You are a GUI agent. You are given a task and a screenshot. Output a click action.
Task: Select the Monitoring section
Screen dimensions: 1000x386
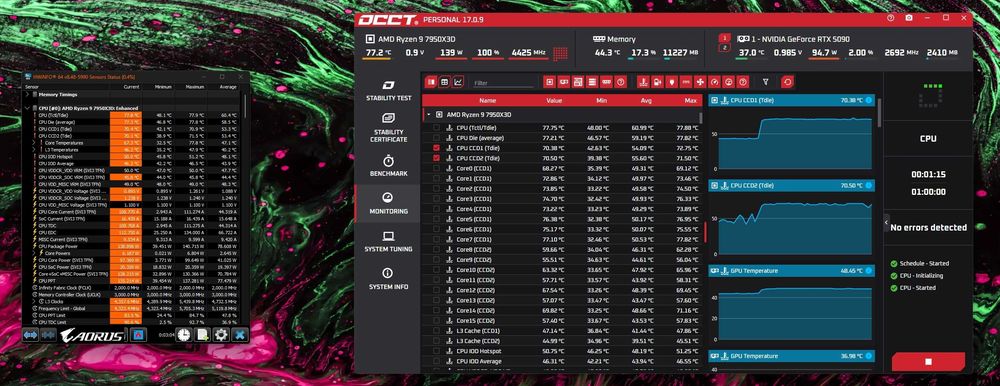[x=388, y=204]
